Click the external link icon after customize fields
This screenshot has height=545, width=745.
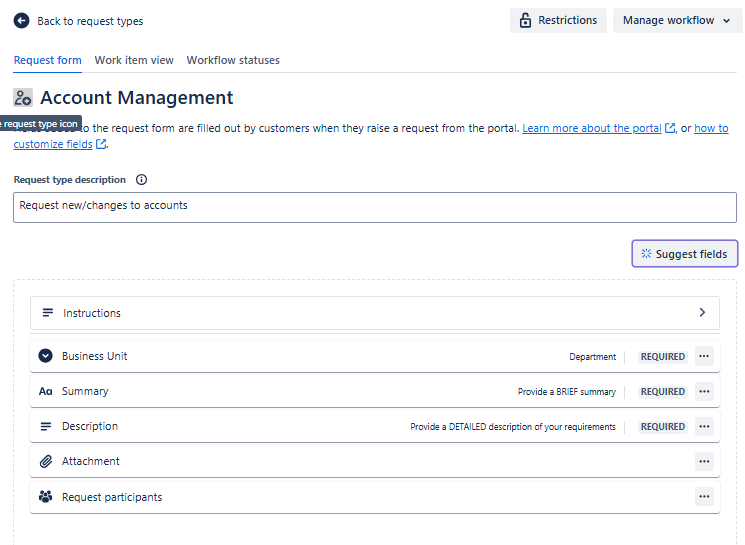pyautogui.click(x=101, y=144)
